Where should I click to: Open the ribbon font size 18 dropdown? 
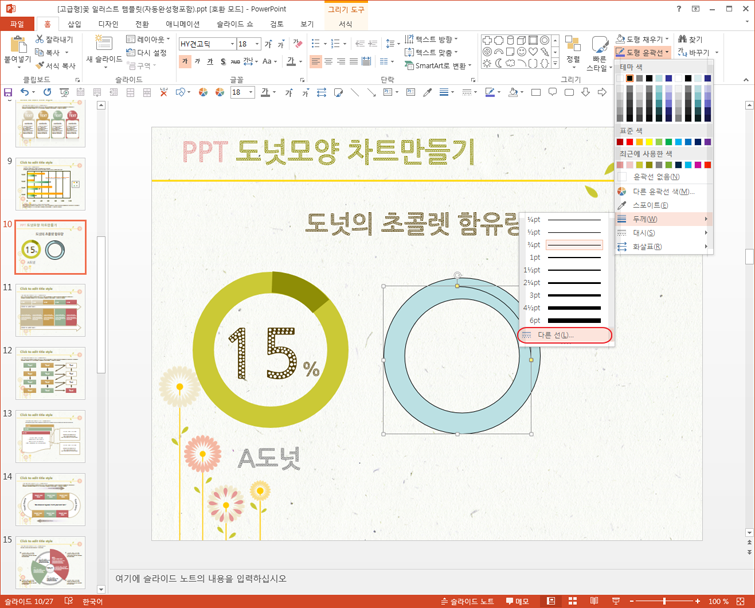[257, 44]
